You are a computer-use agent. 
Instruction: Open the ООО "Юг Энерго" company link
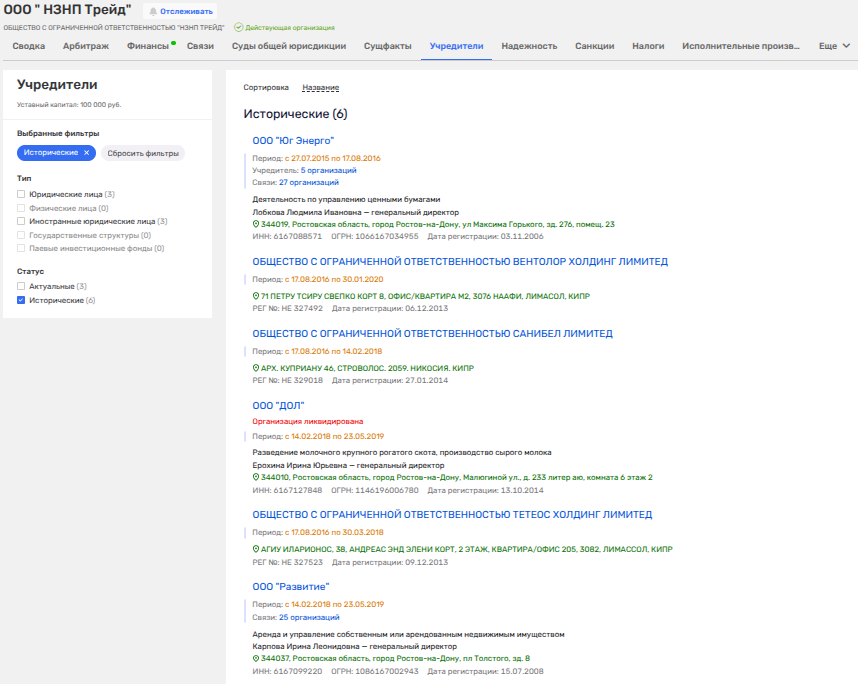click(292, 141)
